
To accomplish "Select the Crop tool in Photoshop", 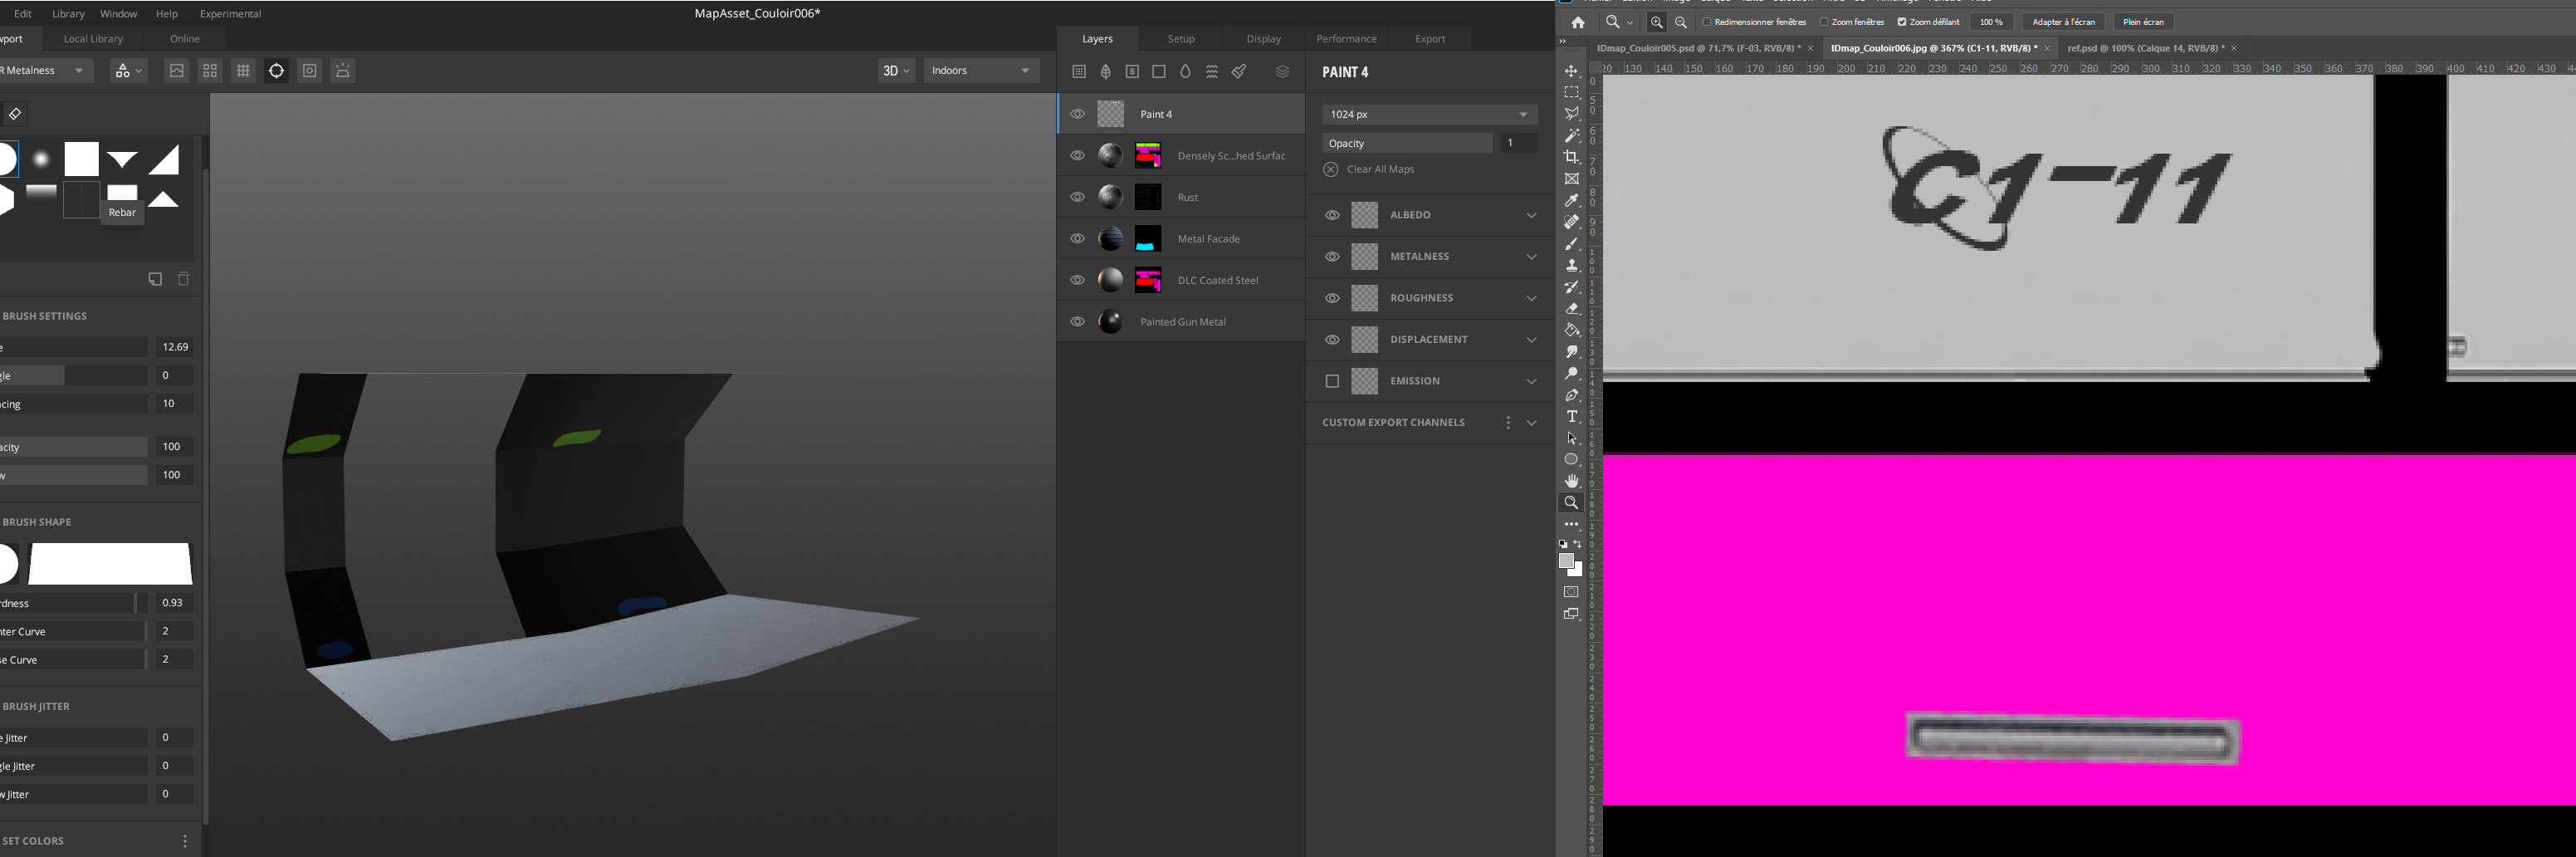I will tap(1572, 157).
